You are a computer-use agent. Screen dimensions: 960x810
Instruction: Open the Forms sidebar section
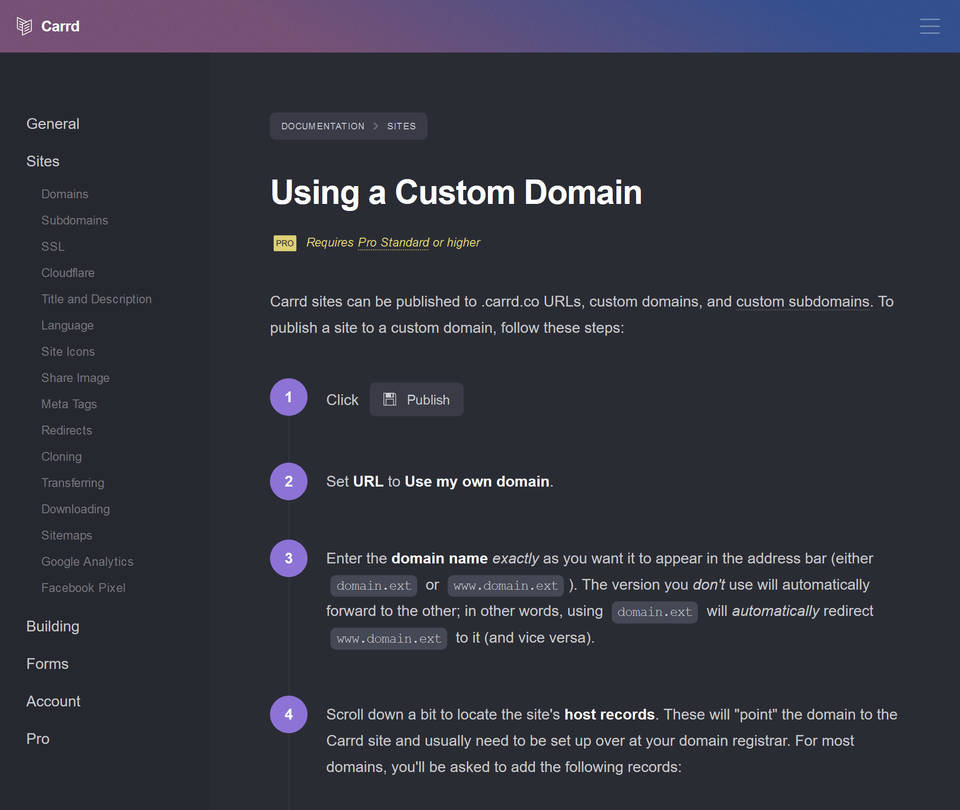pos(47,664)
